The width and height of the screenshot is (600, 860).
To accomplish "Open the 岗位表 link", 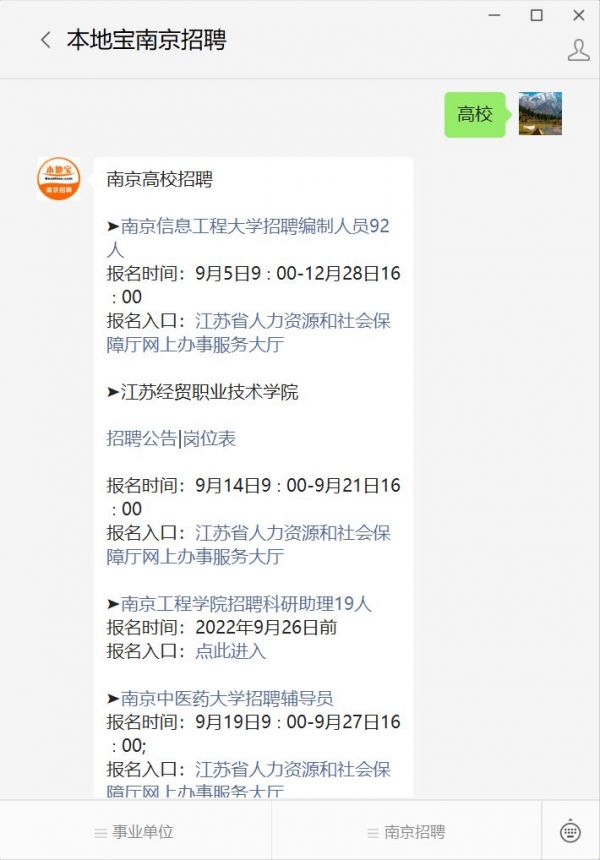I will [209, 438].
